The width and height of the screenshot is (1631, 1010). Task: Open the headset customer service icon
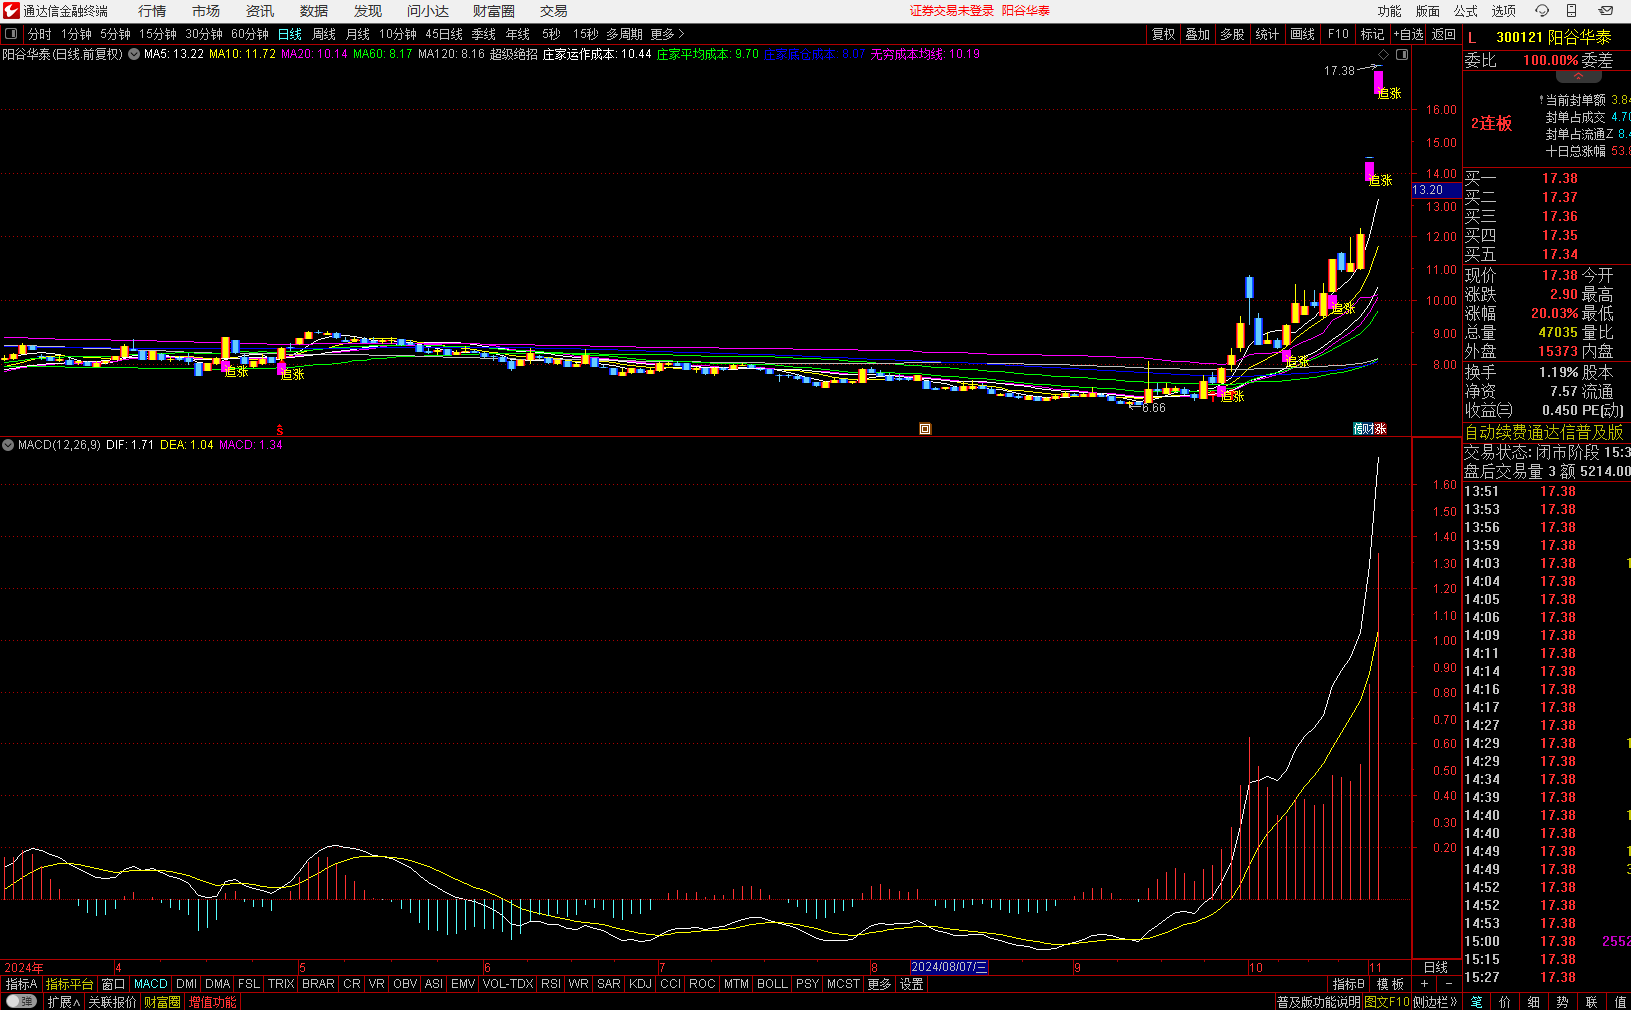tap(1542, 11)
